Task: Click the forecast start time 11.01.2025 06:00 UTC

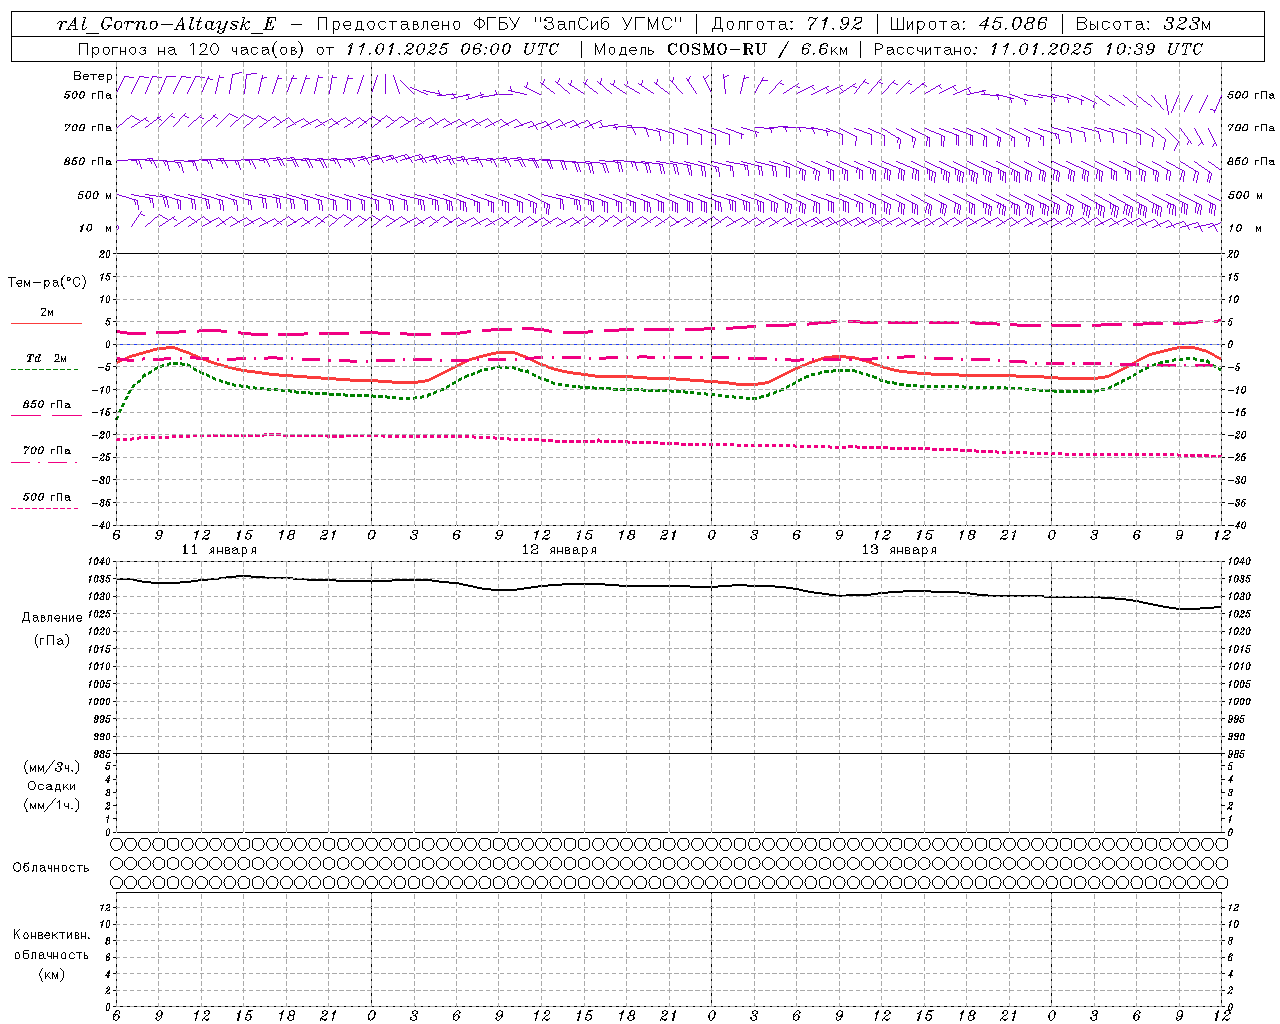Action: point(452,49)
